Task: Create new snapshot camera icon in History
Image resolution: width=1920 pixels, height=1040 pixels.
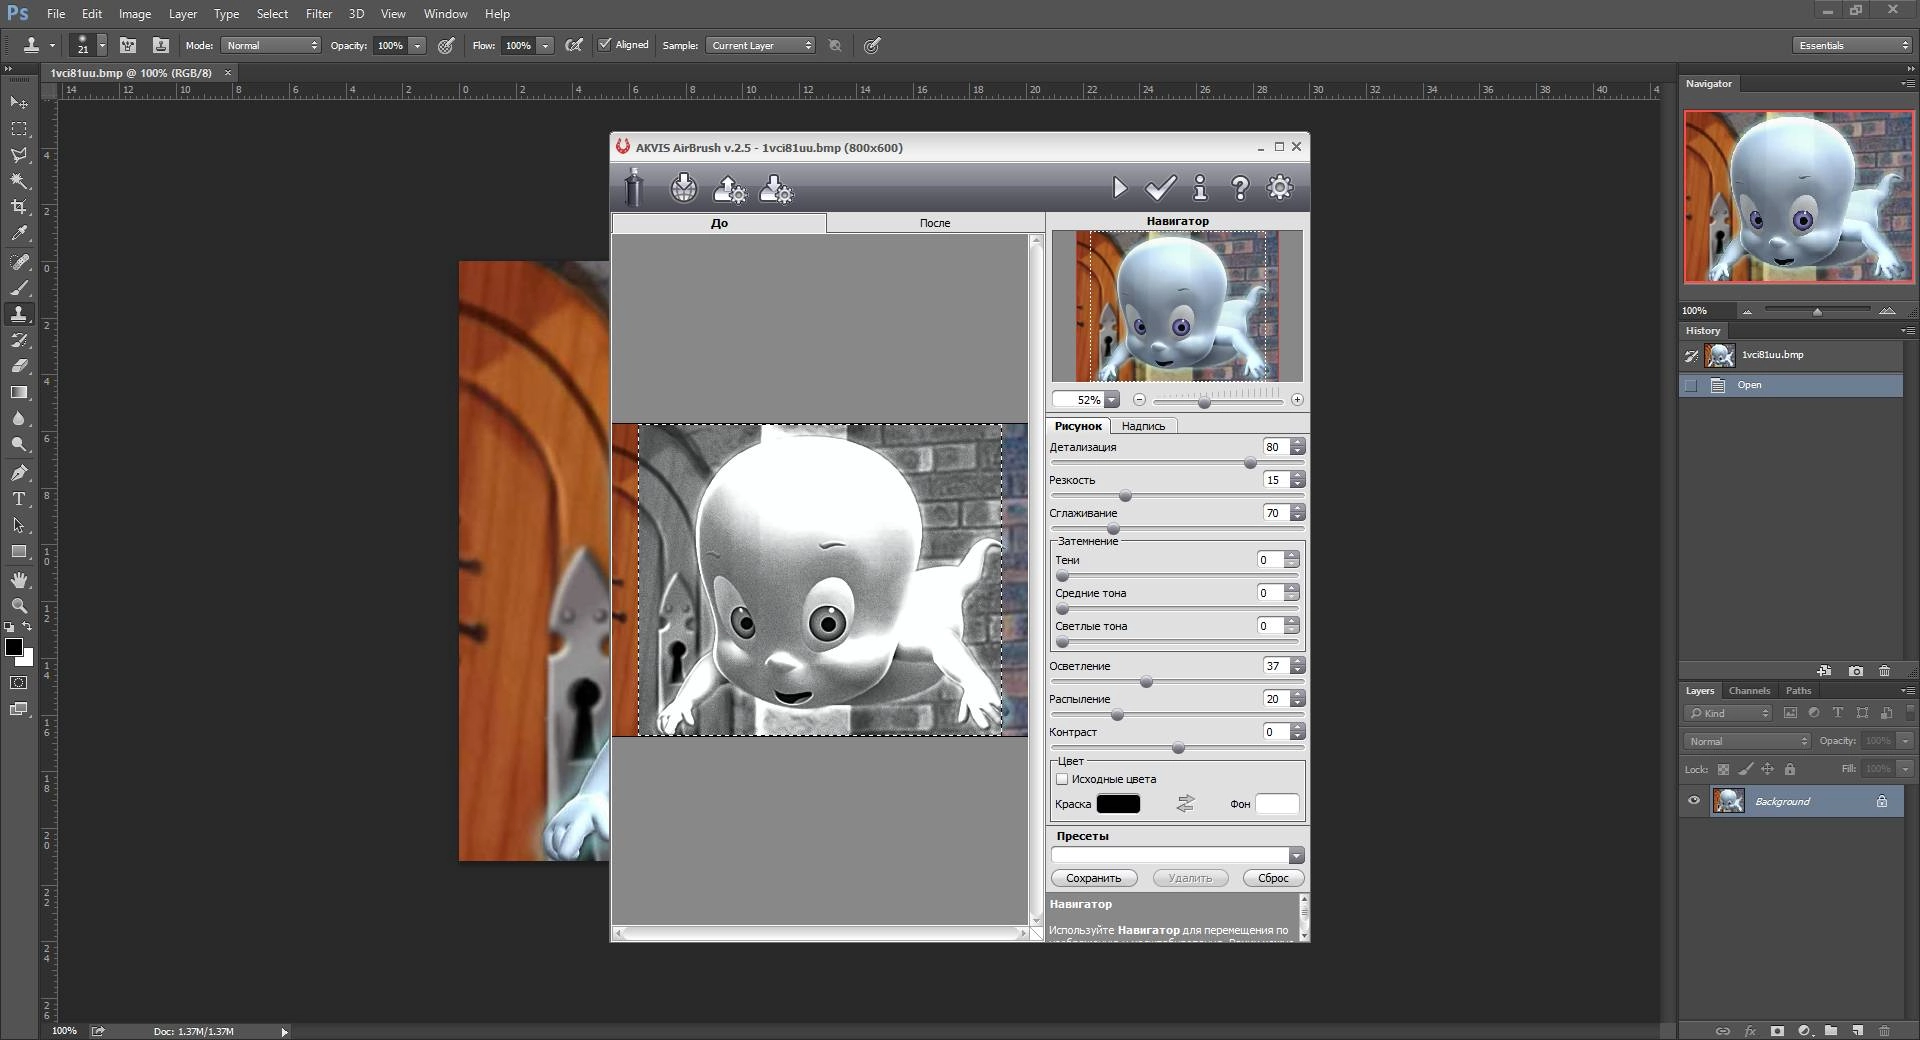Action: (1856, 671)
